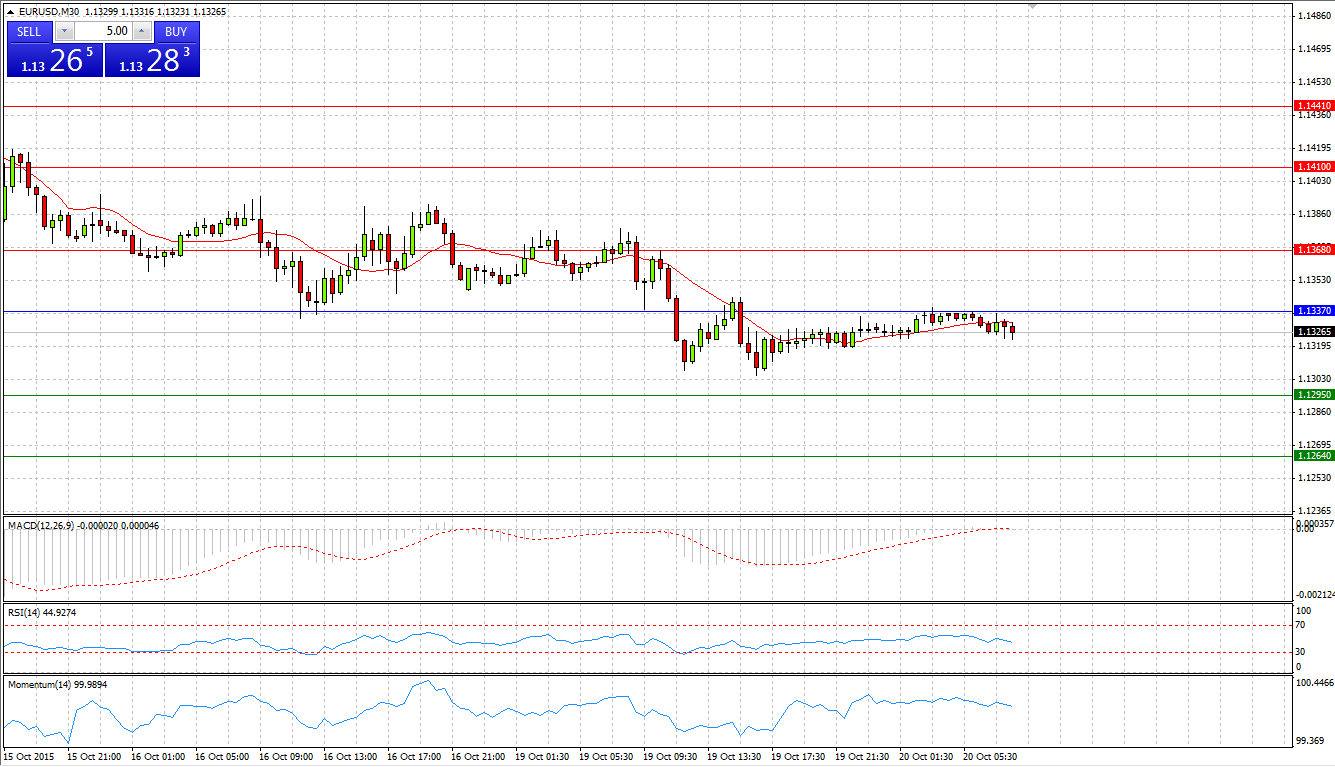Viewport: 1335px width, 767px height.
Task: Select the 1.13370 blue level label
Action: (1313, 311)
